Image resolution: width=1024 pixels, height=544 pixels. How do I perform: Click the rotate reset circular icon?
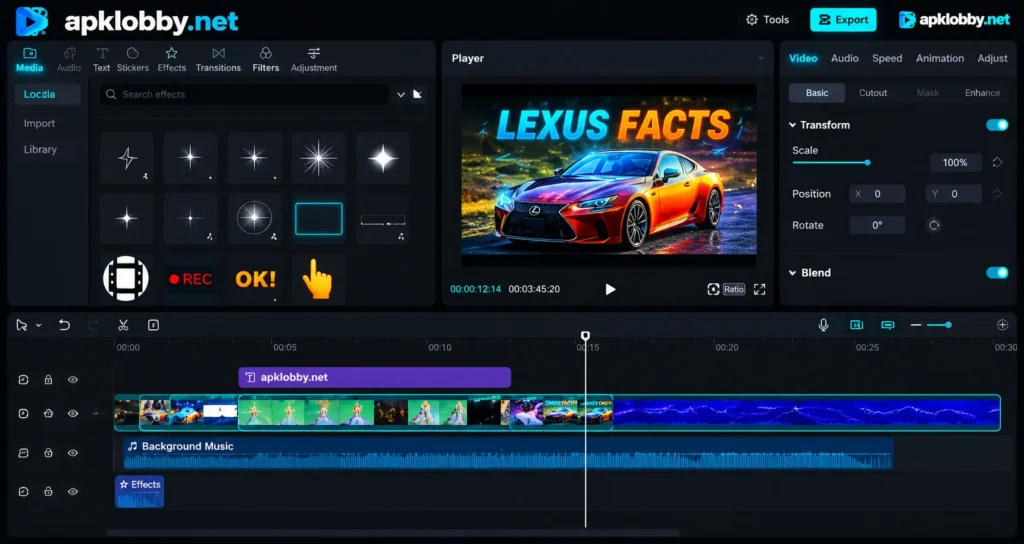(x=934, y=225)
